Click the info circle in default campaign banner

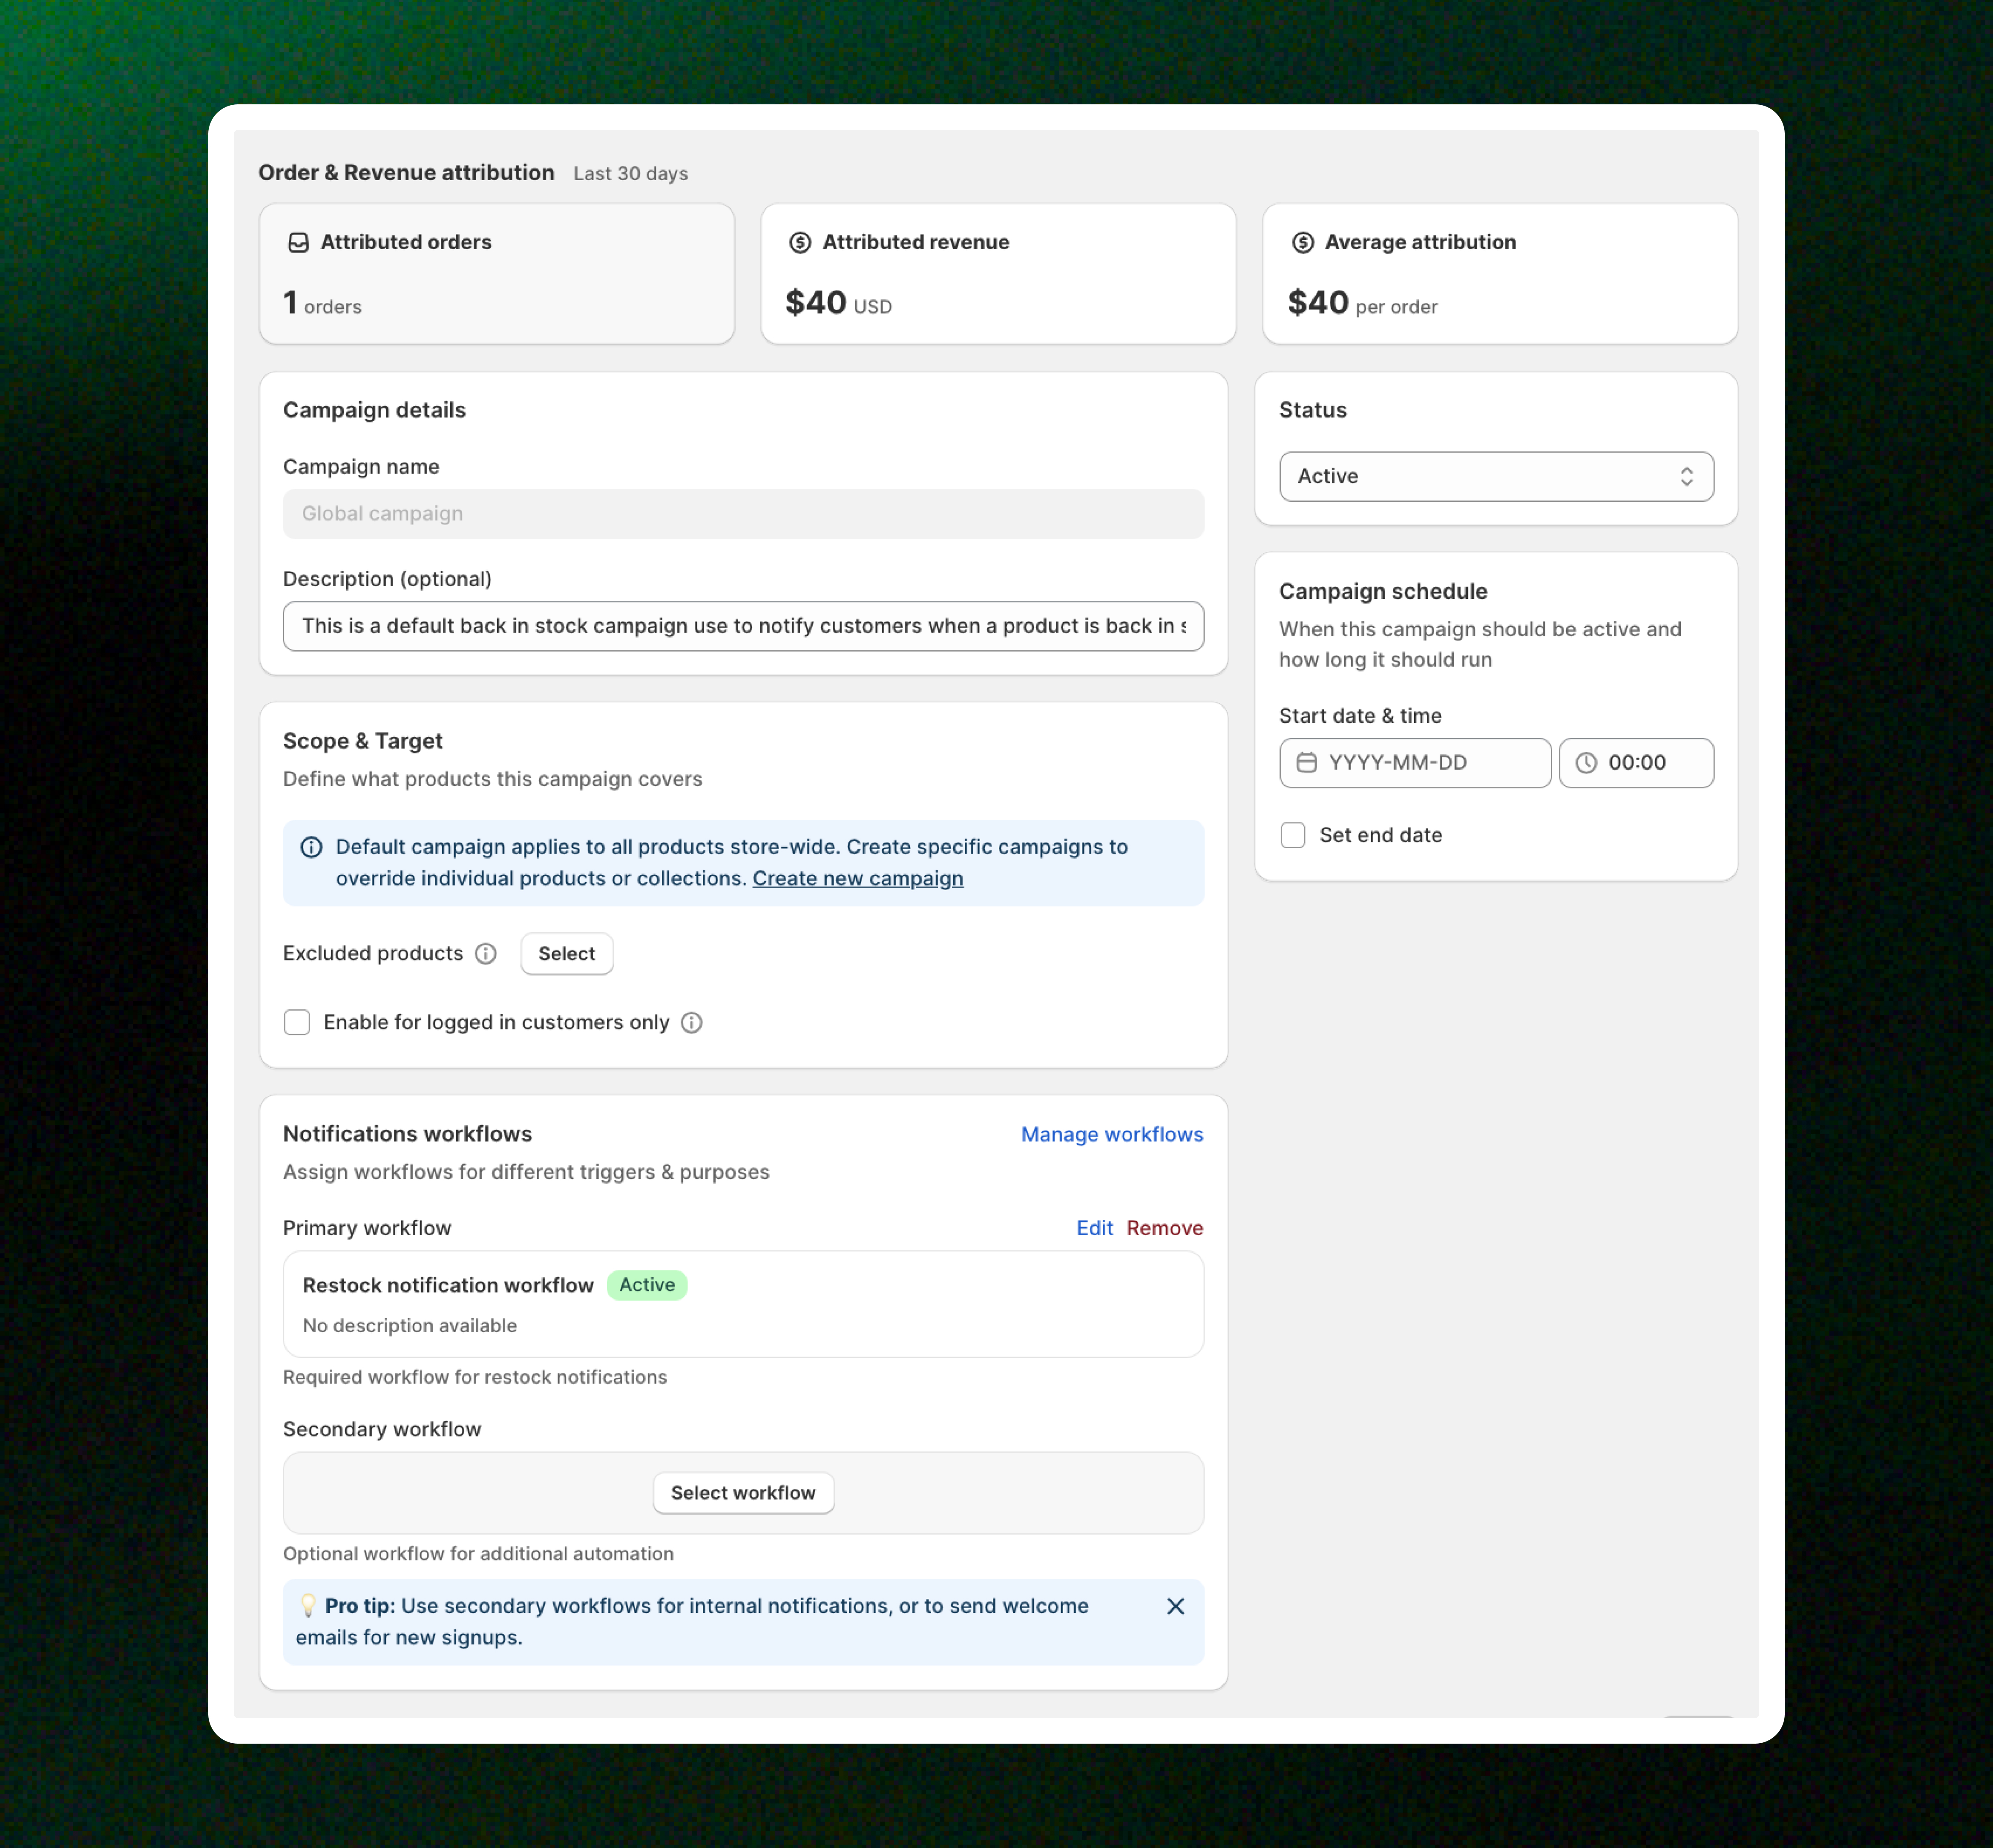click(312, 848)
